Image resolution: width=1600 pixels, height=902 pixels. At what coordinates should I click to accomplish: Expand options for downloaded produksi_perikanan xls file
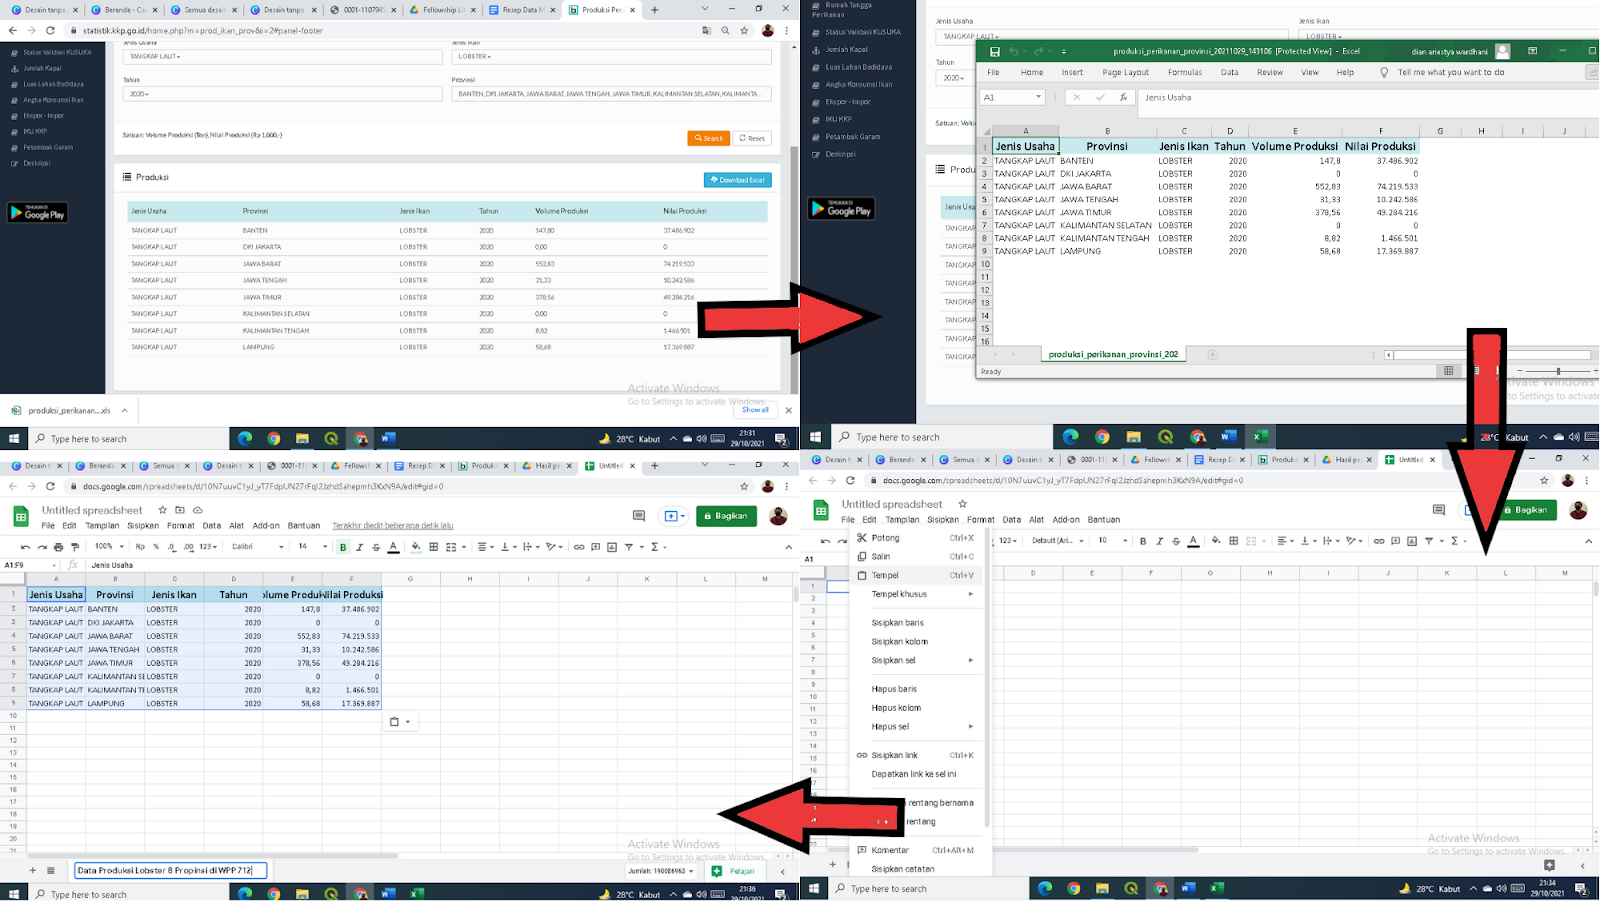pyautogui.click(x=125, y=410)
